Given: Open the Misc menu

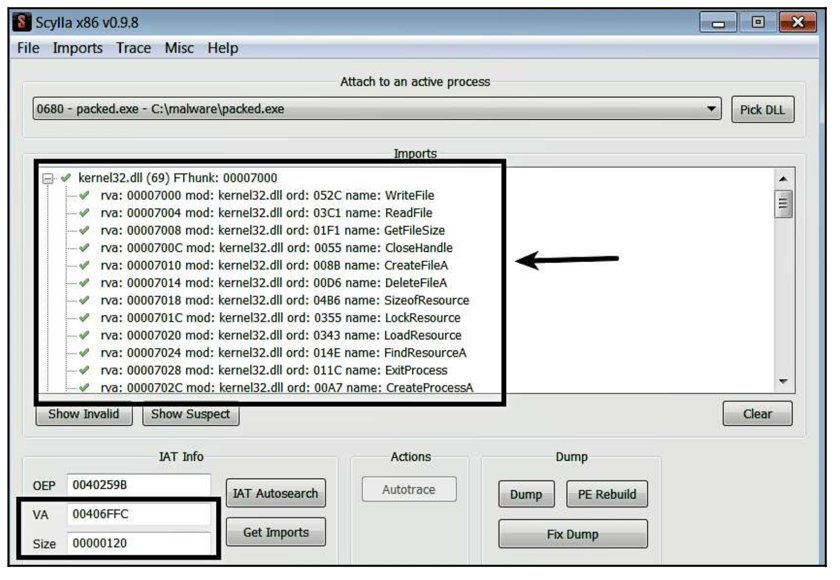Looking at the screenshot, I should 179,48.
